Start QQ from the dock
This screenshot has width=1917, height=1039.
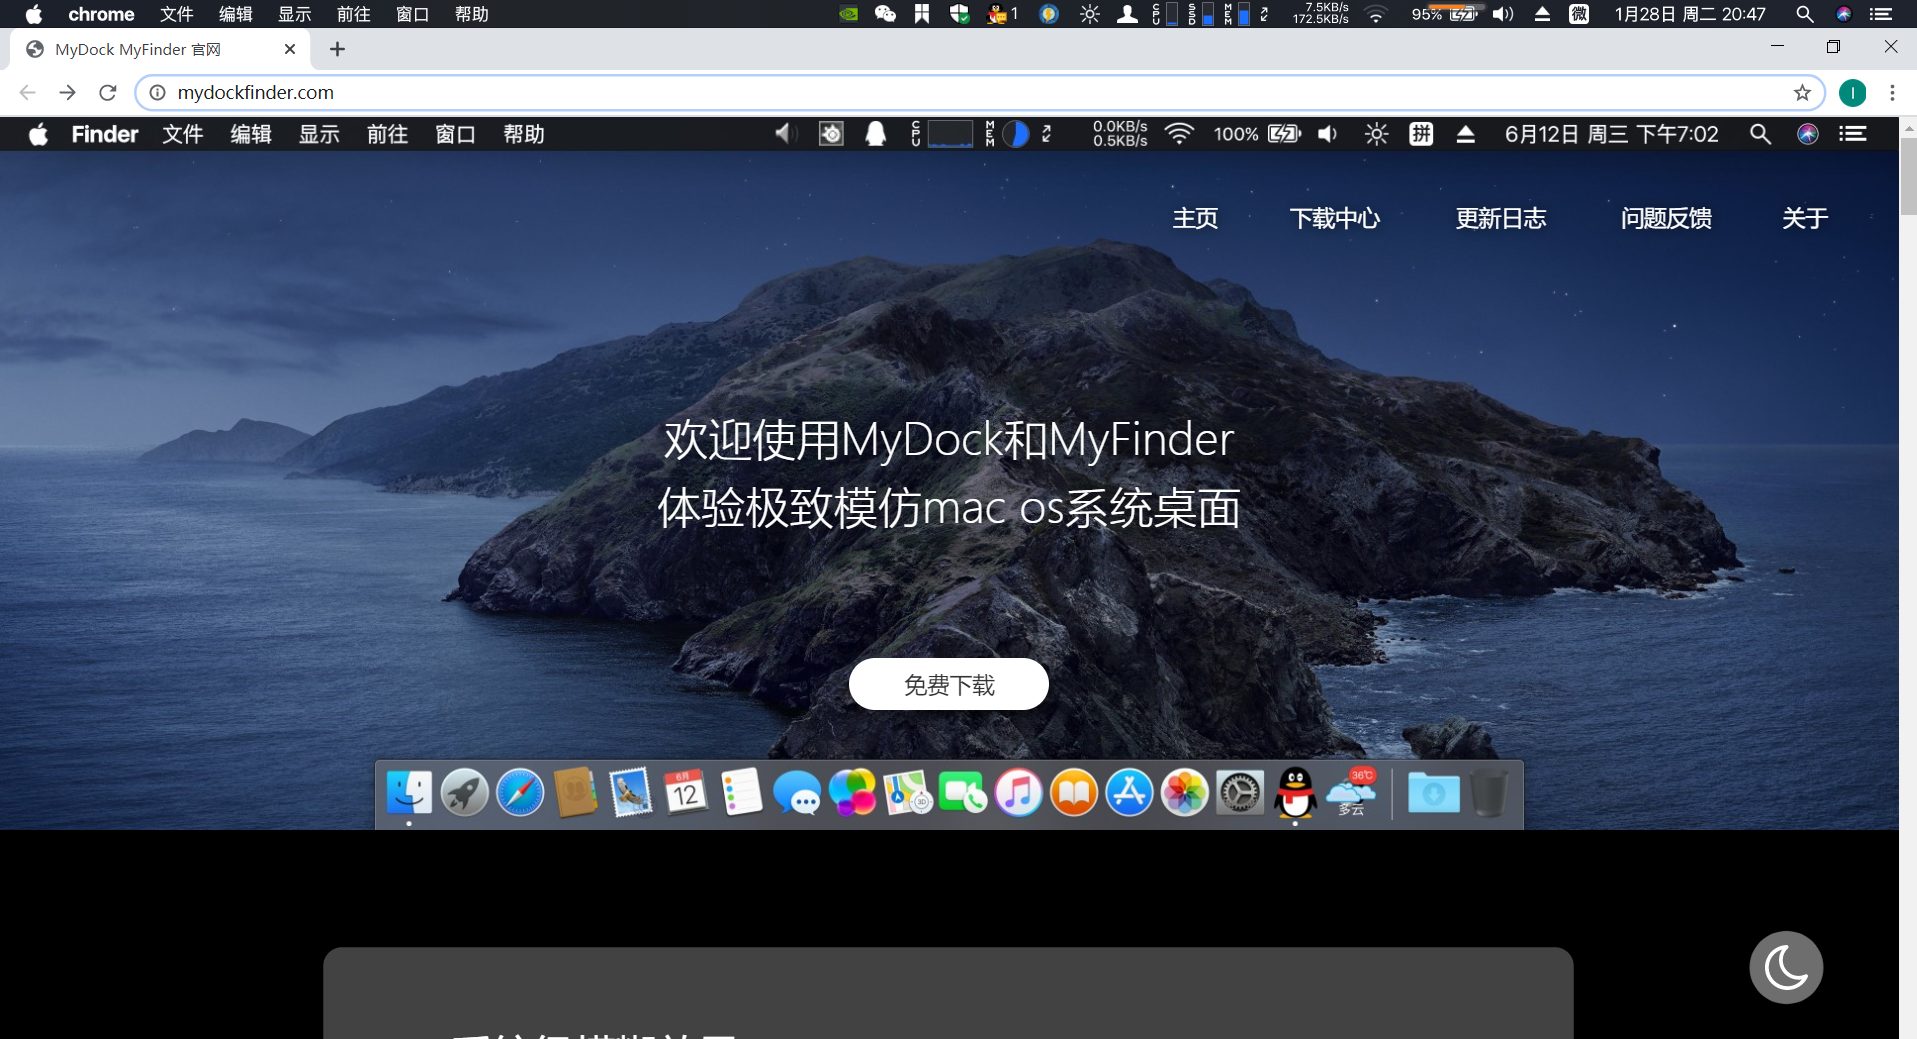pyautogui.click(x=1295, y=792)
